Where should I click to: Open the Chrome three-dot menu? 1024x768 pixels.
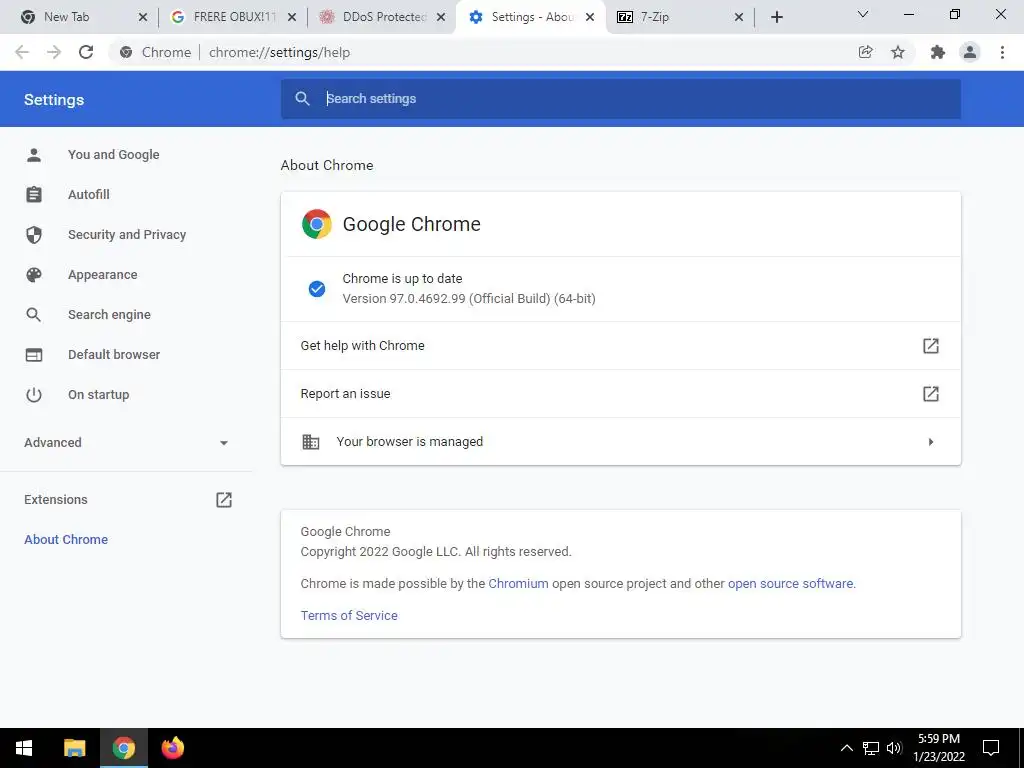click(x=1002, y=52)
